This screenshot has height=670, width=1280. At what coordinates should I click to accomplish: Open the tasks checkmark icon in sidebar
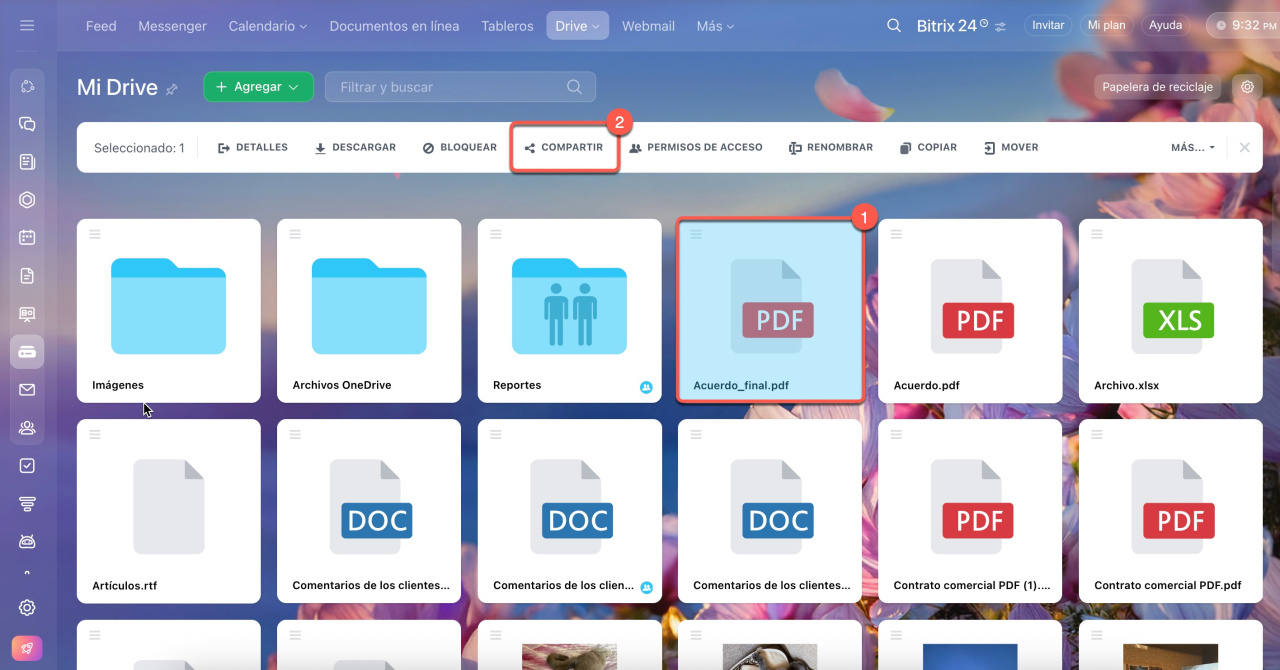point(27,466)
